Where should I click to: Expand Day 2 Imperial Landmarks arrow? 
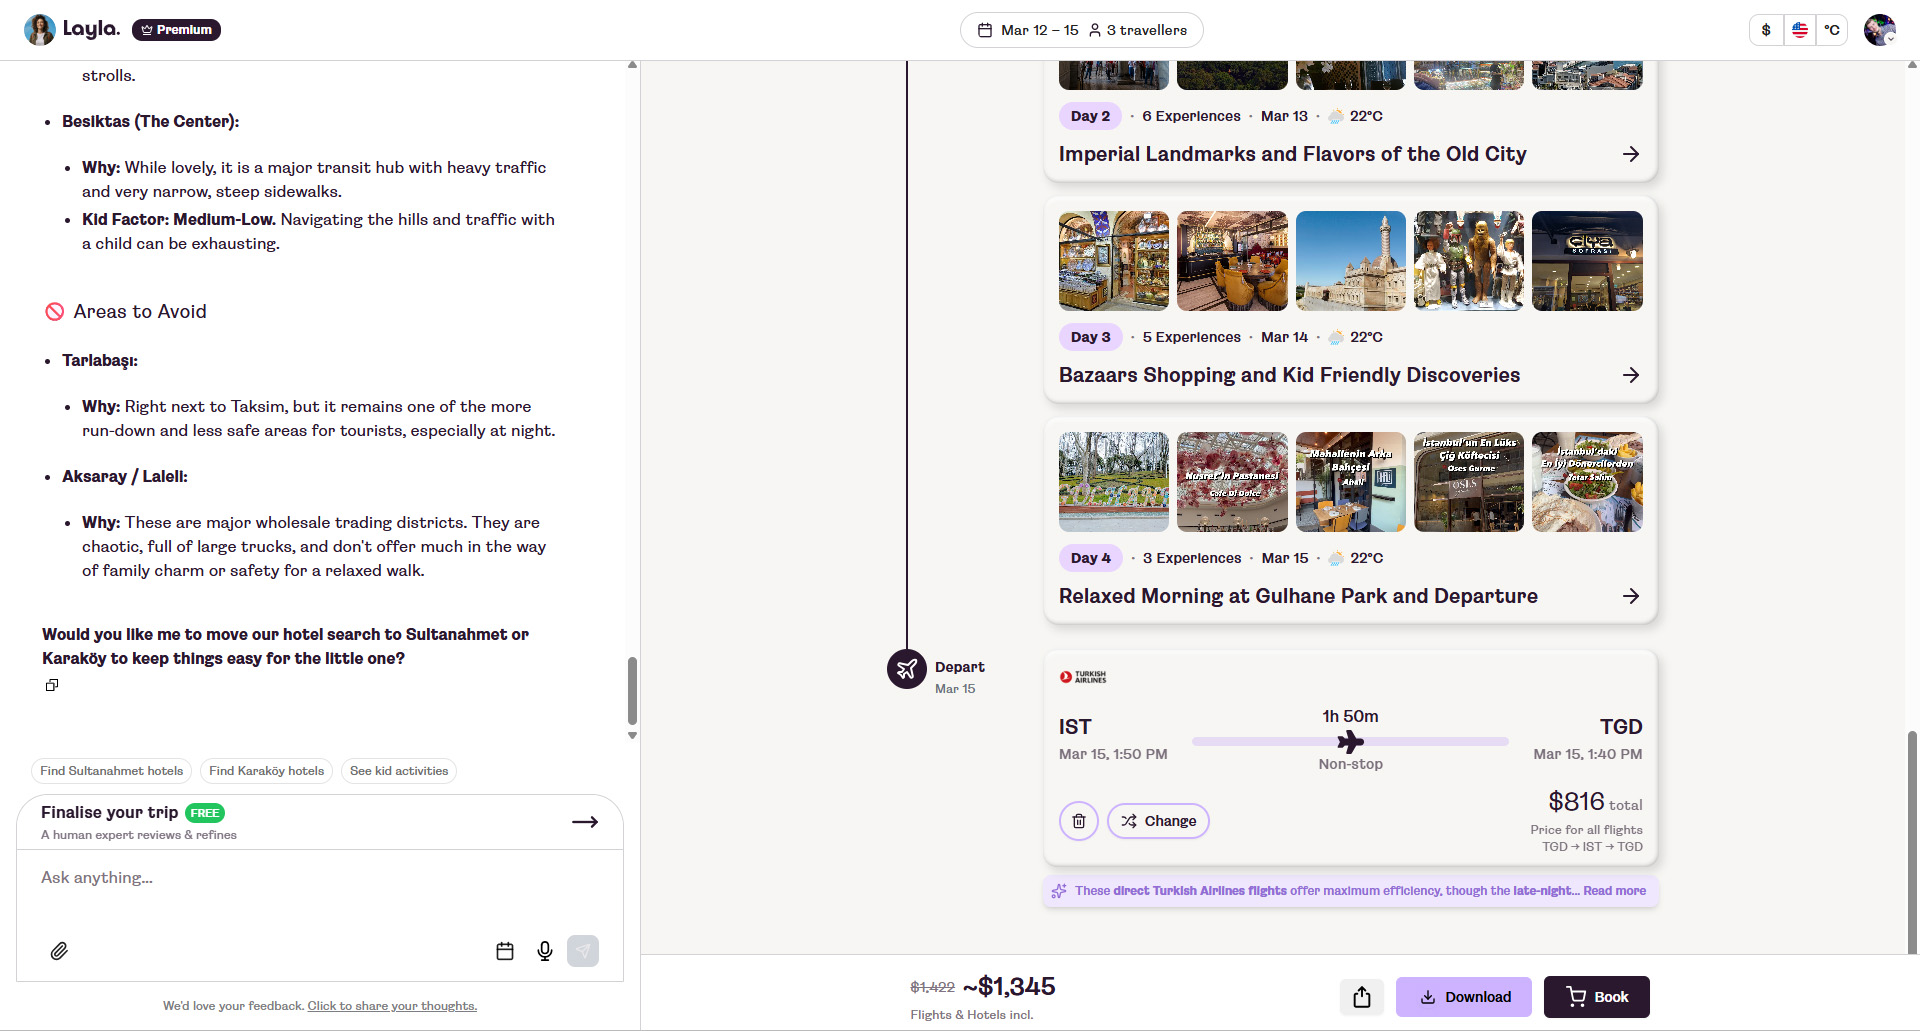pos(1631,154)
